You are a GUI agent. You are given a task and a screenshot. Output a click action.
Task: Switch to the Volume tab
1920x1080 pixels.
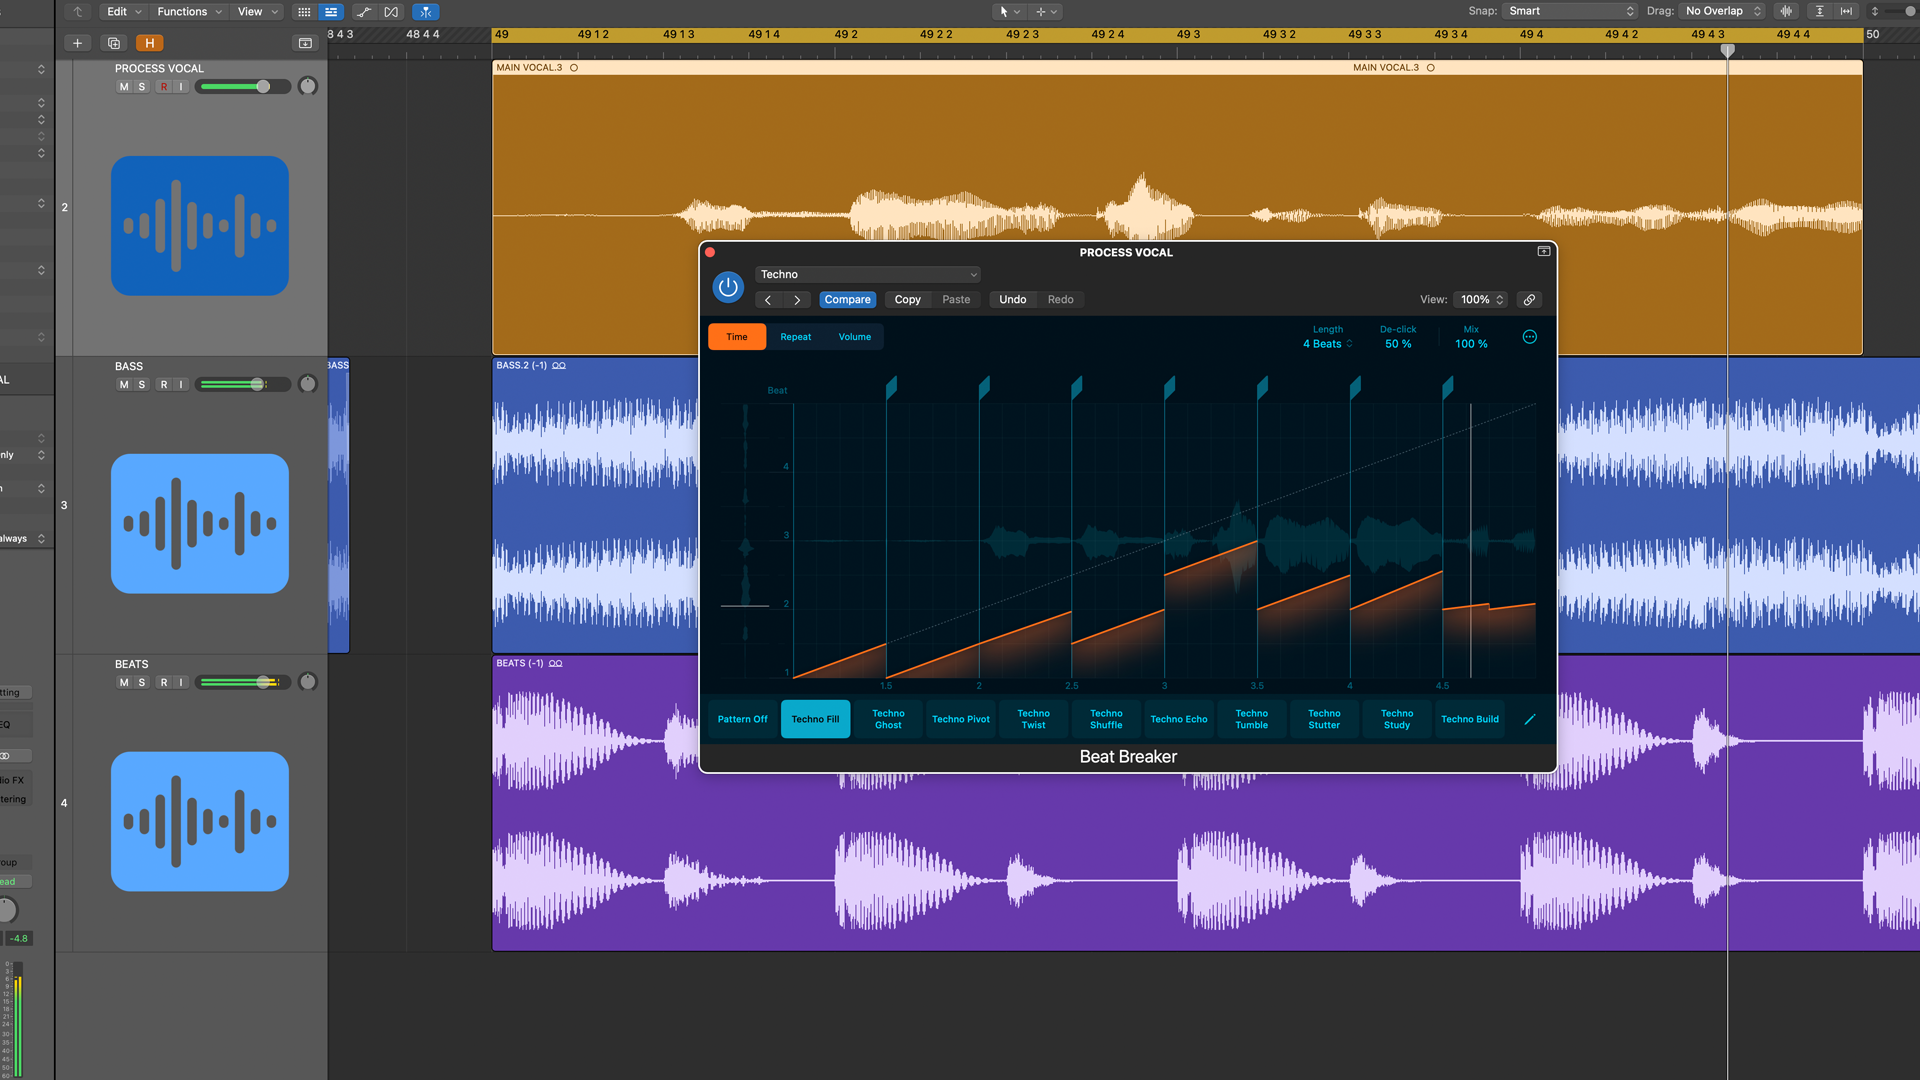click(x=855, y=337)
